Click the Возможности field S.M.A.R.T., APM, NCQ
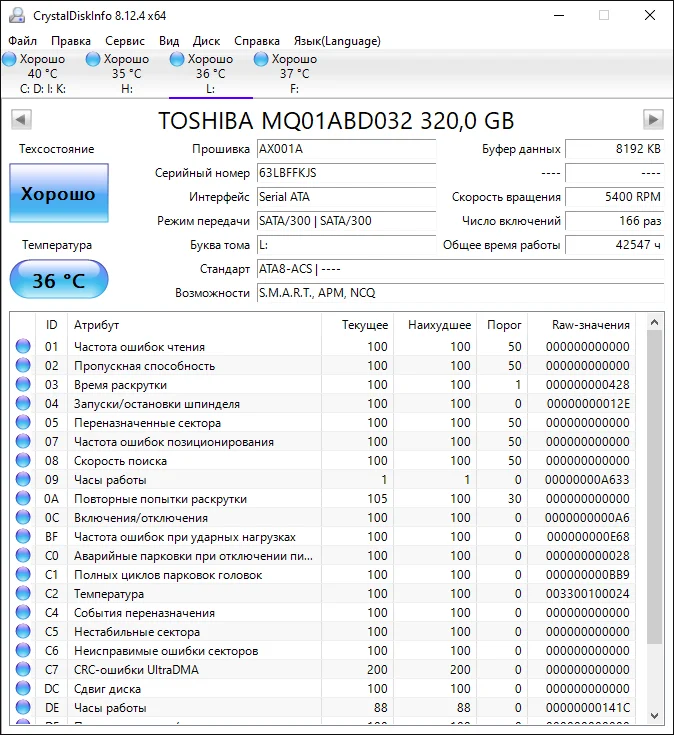The image size is (674, 735). pos(460,293)
